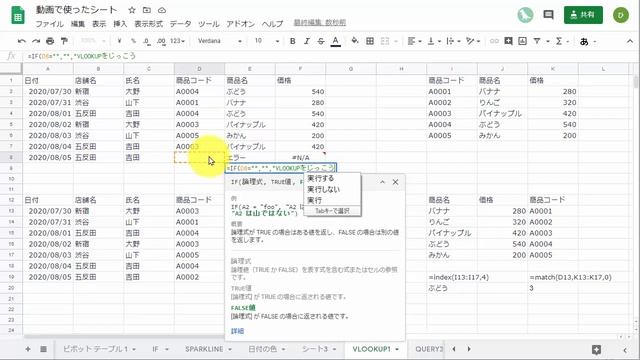This screenshot has height=360, width=640.
Task: Open the ファイル menu
Action: pos(49,24)
